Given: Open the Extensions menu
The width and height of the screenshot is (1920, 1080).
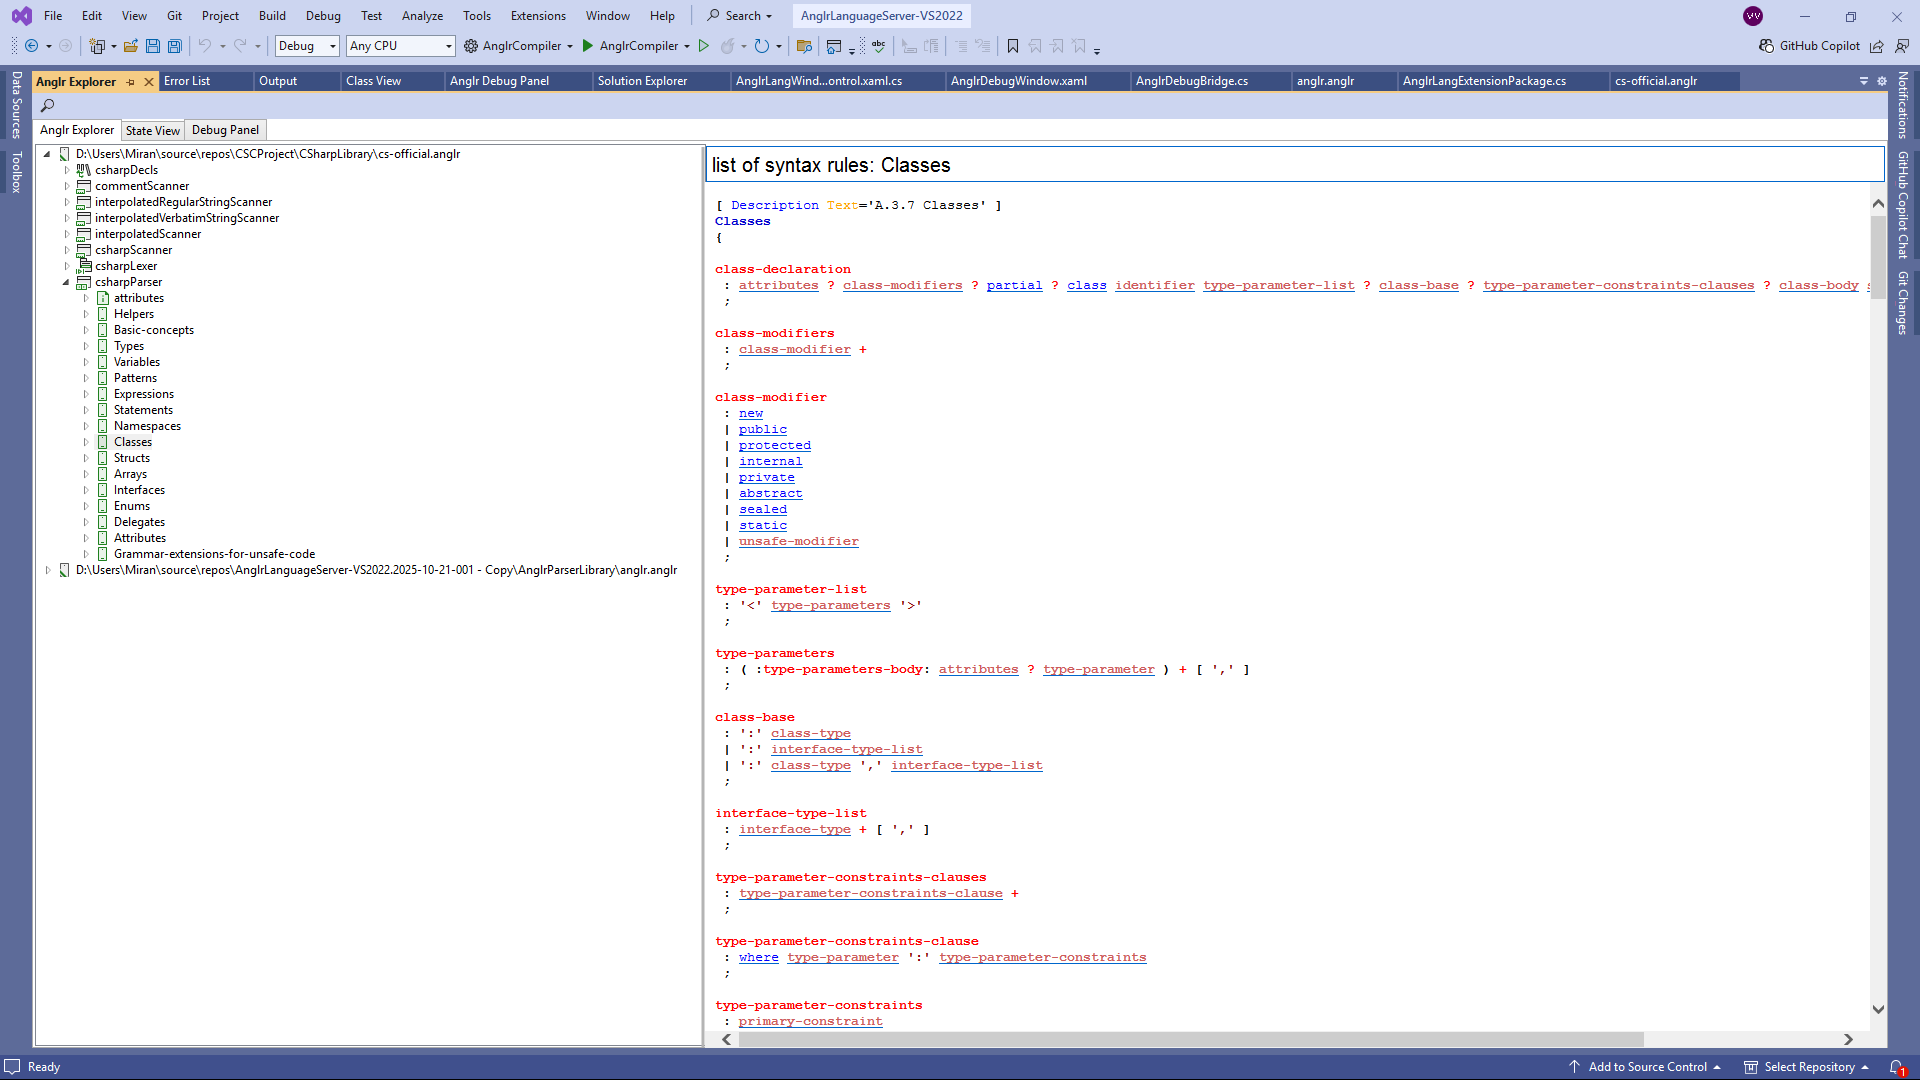Looking at the screenshot, I should point(537,15).
